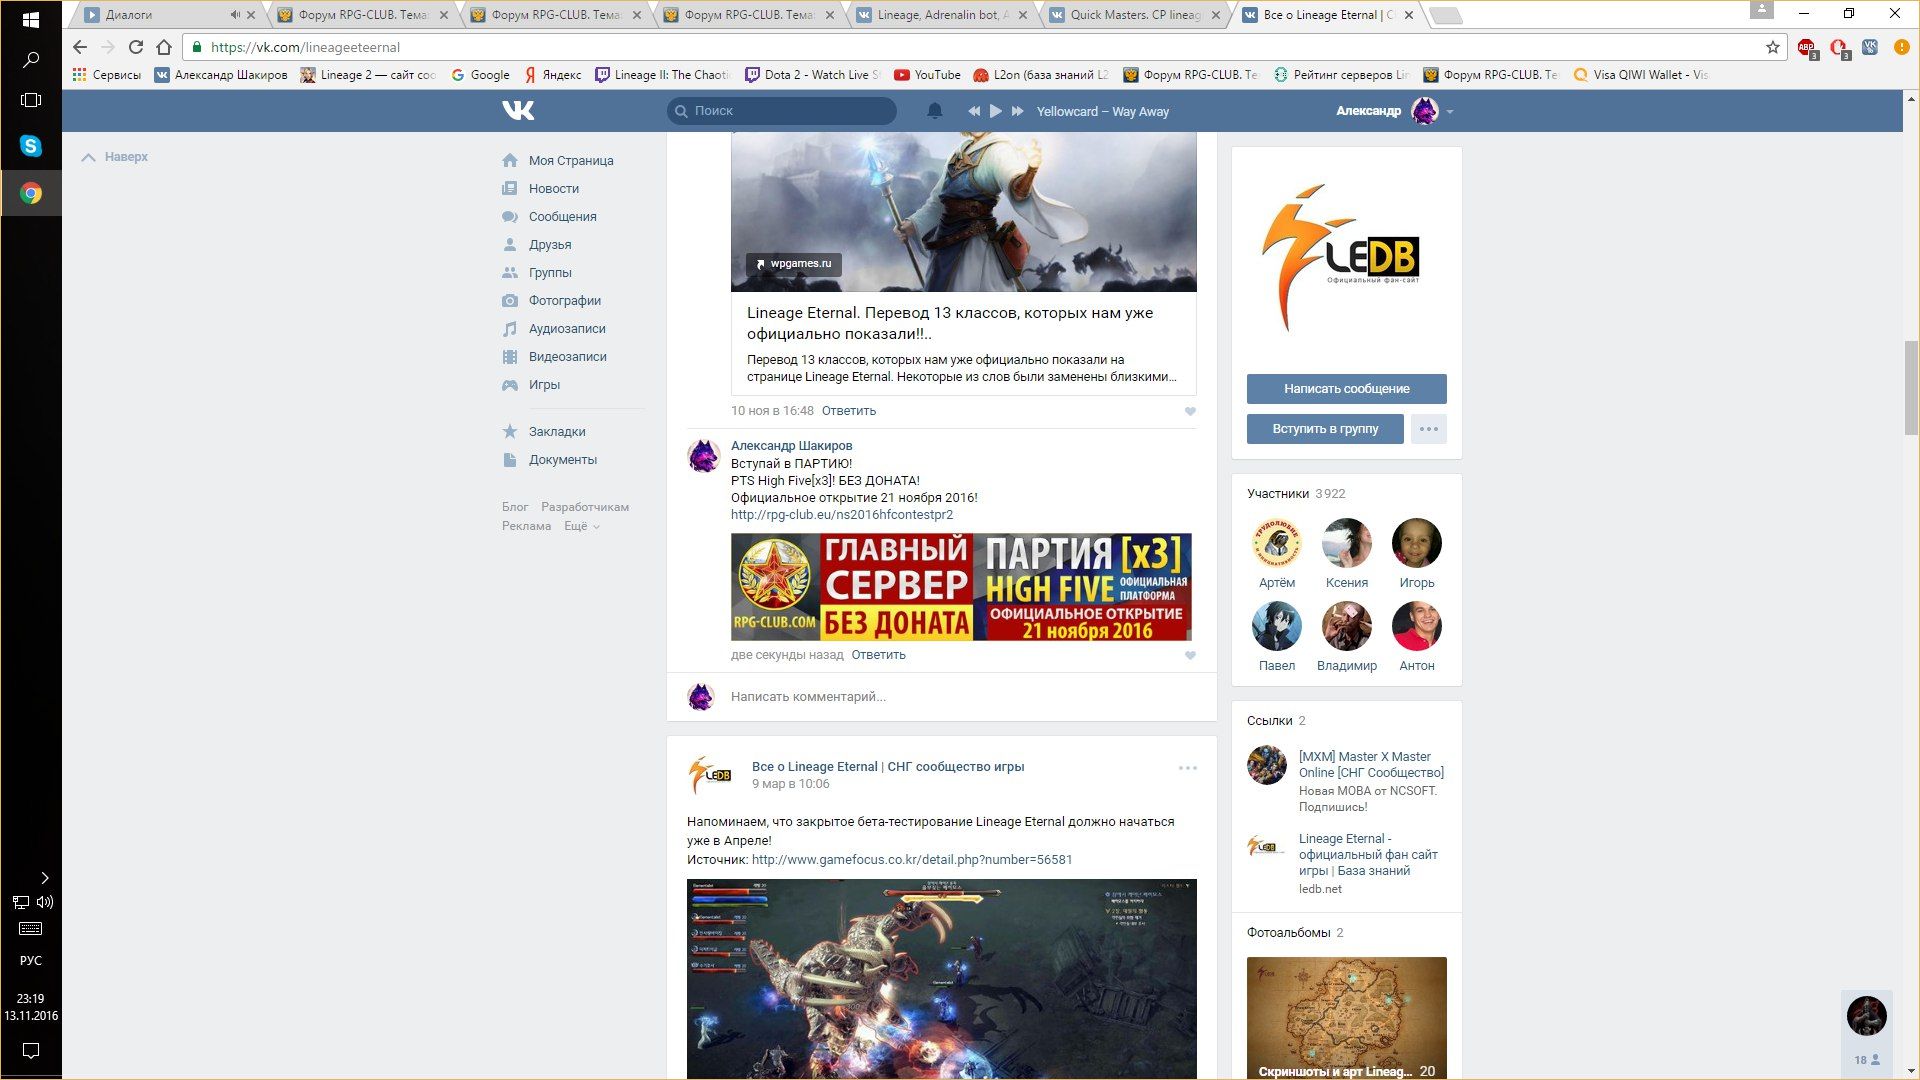1920x1080 pixels.
Task: Open the volume tray icon
Action: click(x=44, y=902)
